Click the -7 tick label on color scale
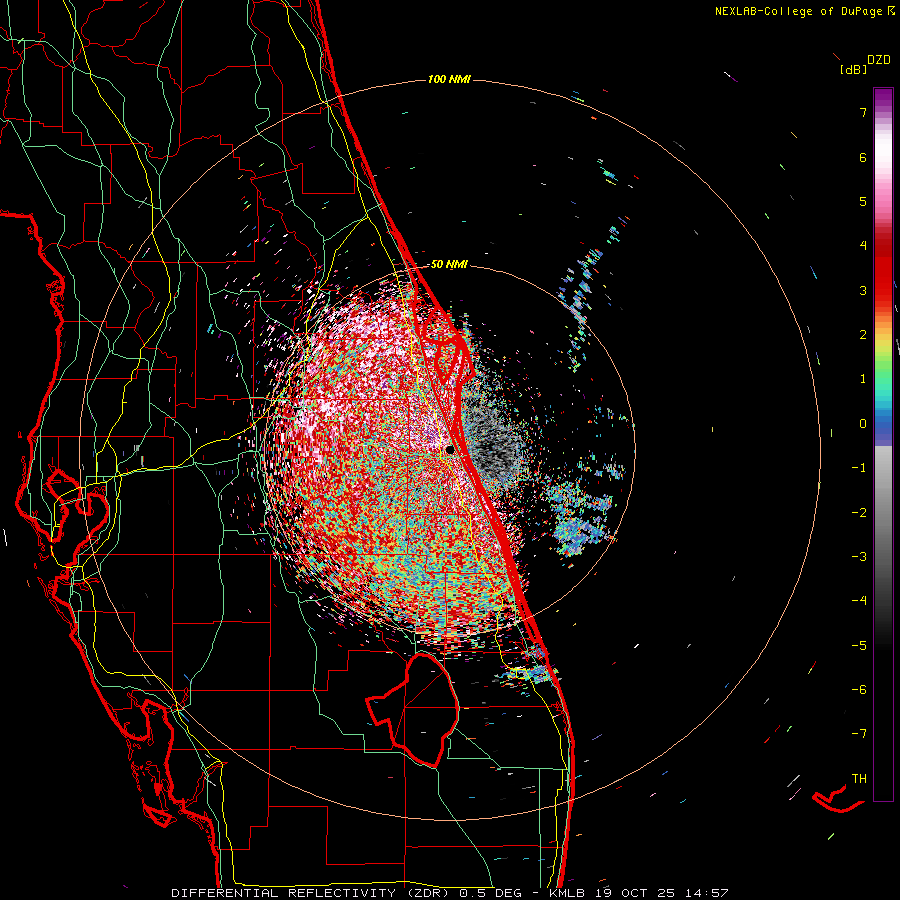This screenshot has width=900, height=900. (859, 734)
